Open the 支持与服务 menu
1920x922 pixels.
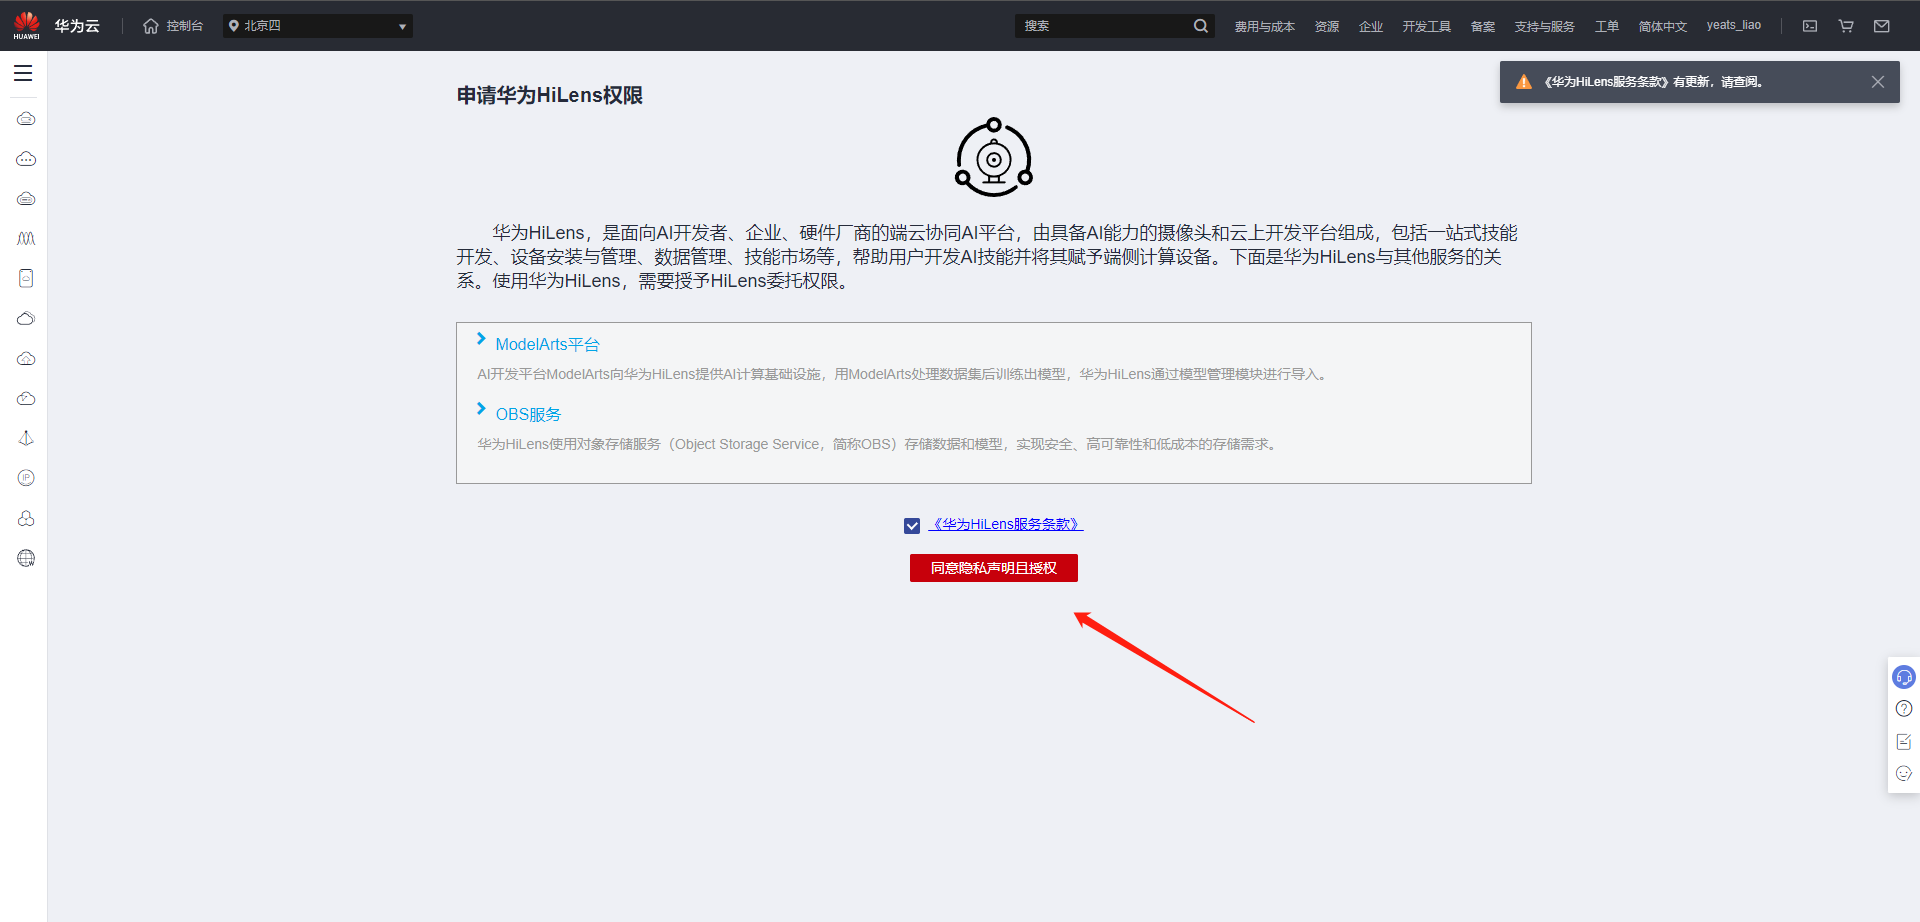(x=1544, y=26)
